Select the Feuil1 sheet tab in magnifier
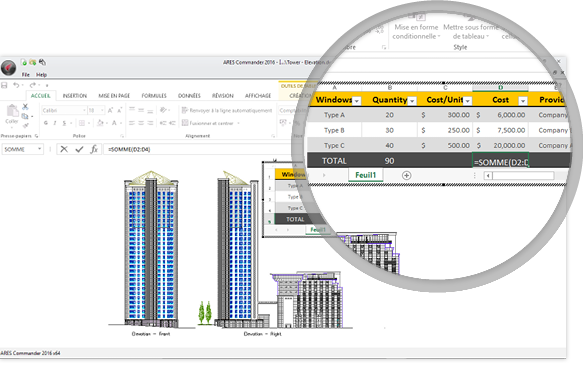 (365, 175)
